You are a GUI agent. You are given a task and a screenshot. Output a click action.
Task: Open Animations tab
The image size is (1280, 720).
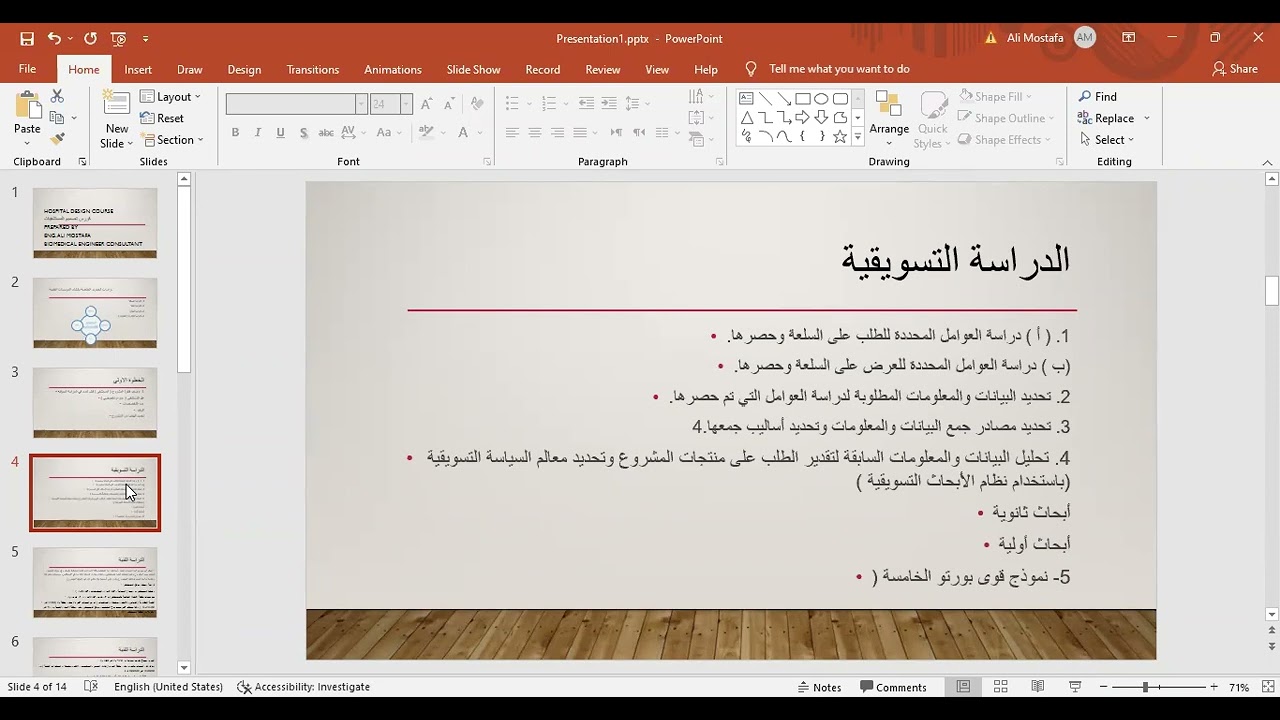pyautogui.click(x=393, y=69)
